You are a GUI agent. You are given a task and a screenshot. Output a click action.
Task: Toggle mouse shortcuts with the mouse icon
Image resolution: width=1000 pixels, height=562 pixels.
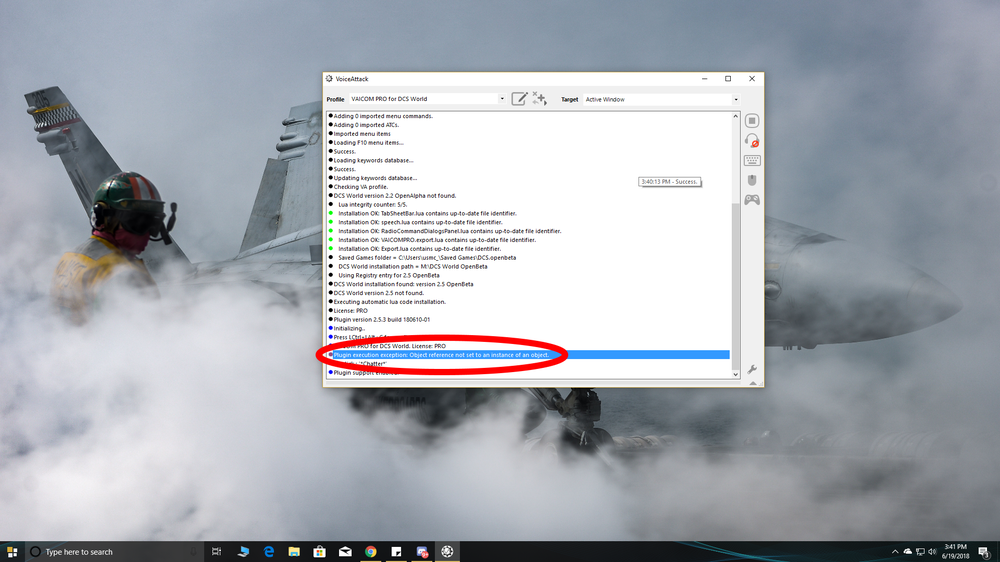tap(752, 180)
